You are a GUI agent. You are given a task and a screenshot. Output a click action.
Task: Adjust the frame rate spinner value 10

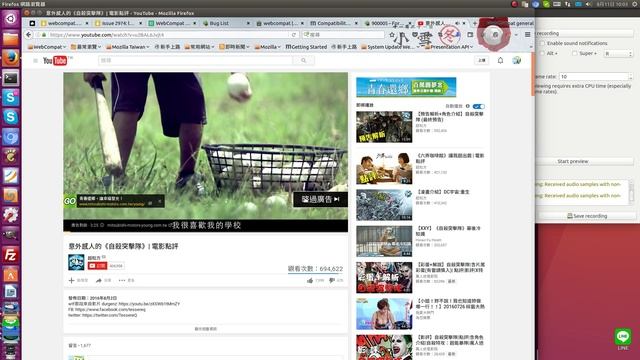596,76
